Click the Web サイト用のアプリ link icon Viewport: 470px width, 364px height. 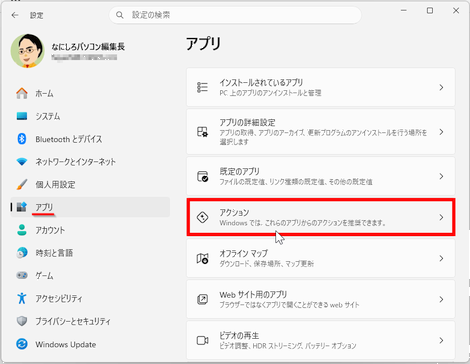pyautogui.click(x=202, y=299)
